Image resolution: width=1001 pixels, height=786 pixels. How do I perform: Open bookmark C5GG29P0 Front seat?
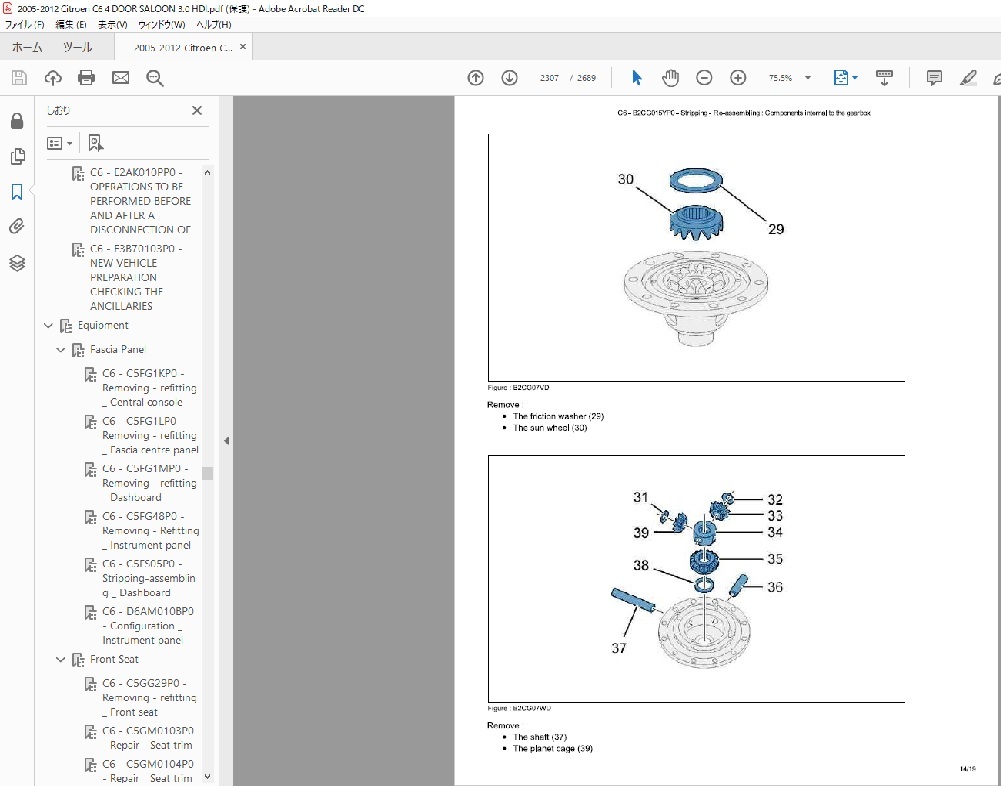[x=149, y=698]
